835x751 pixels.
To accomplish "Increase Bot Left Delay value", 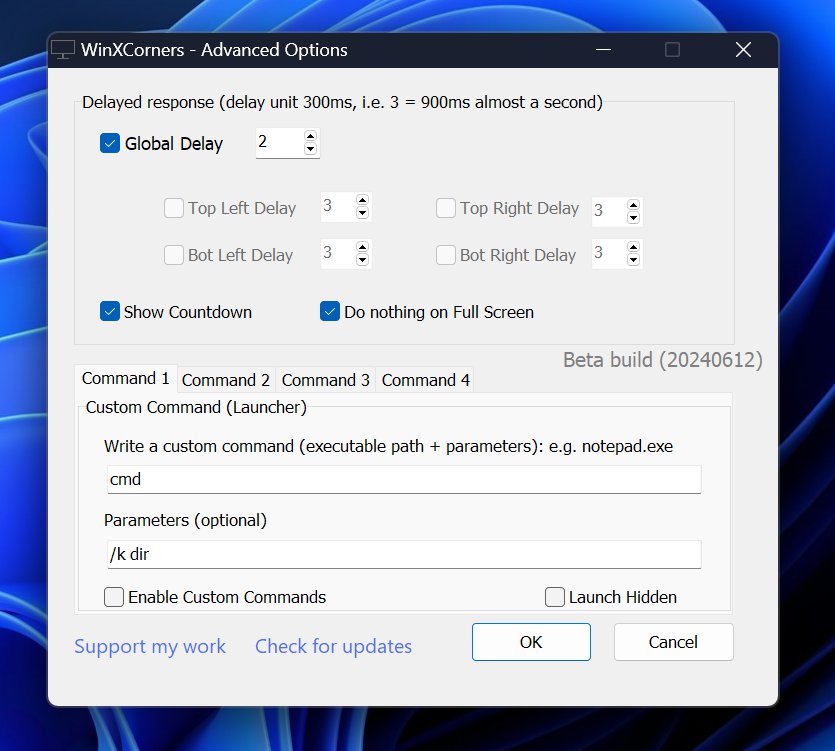I will 363,247.
